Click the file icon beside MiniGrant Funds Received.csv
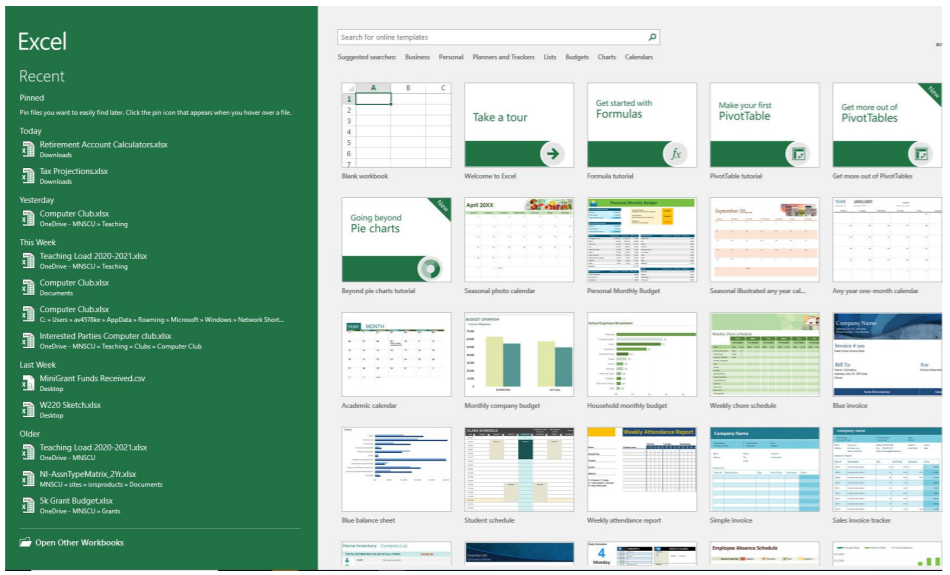Image resolution: width=950 pixels, height=575 pixels. (x=28, y=383)
